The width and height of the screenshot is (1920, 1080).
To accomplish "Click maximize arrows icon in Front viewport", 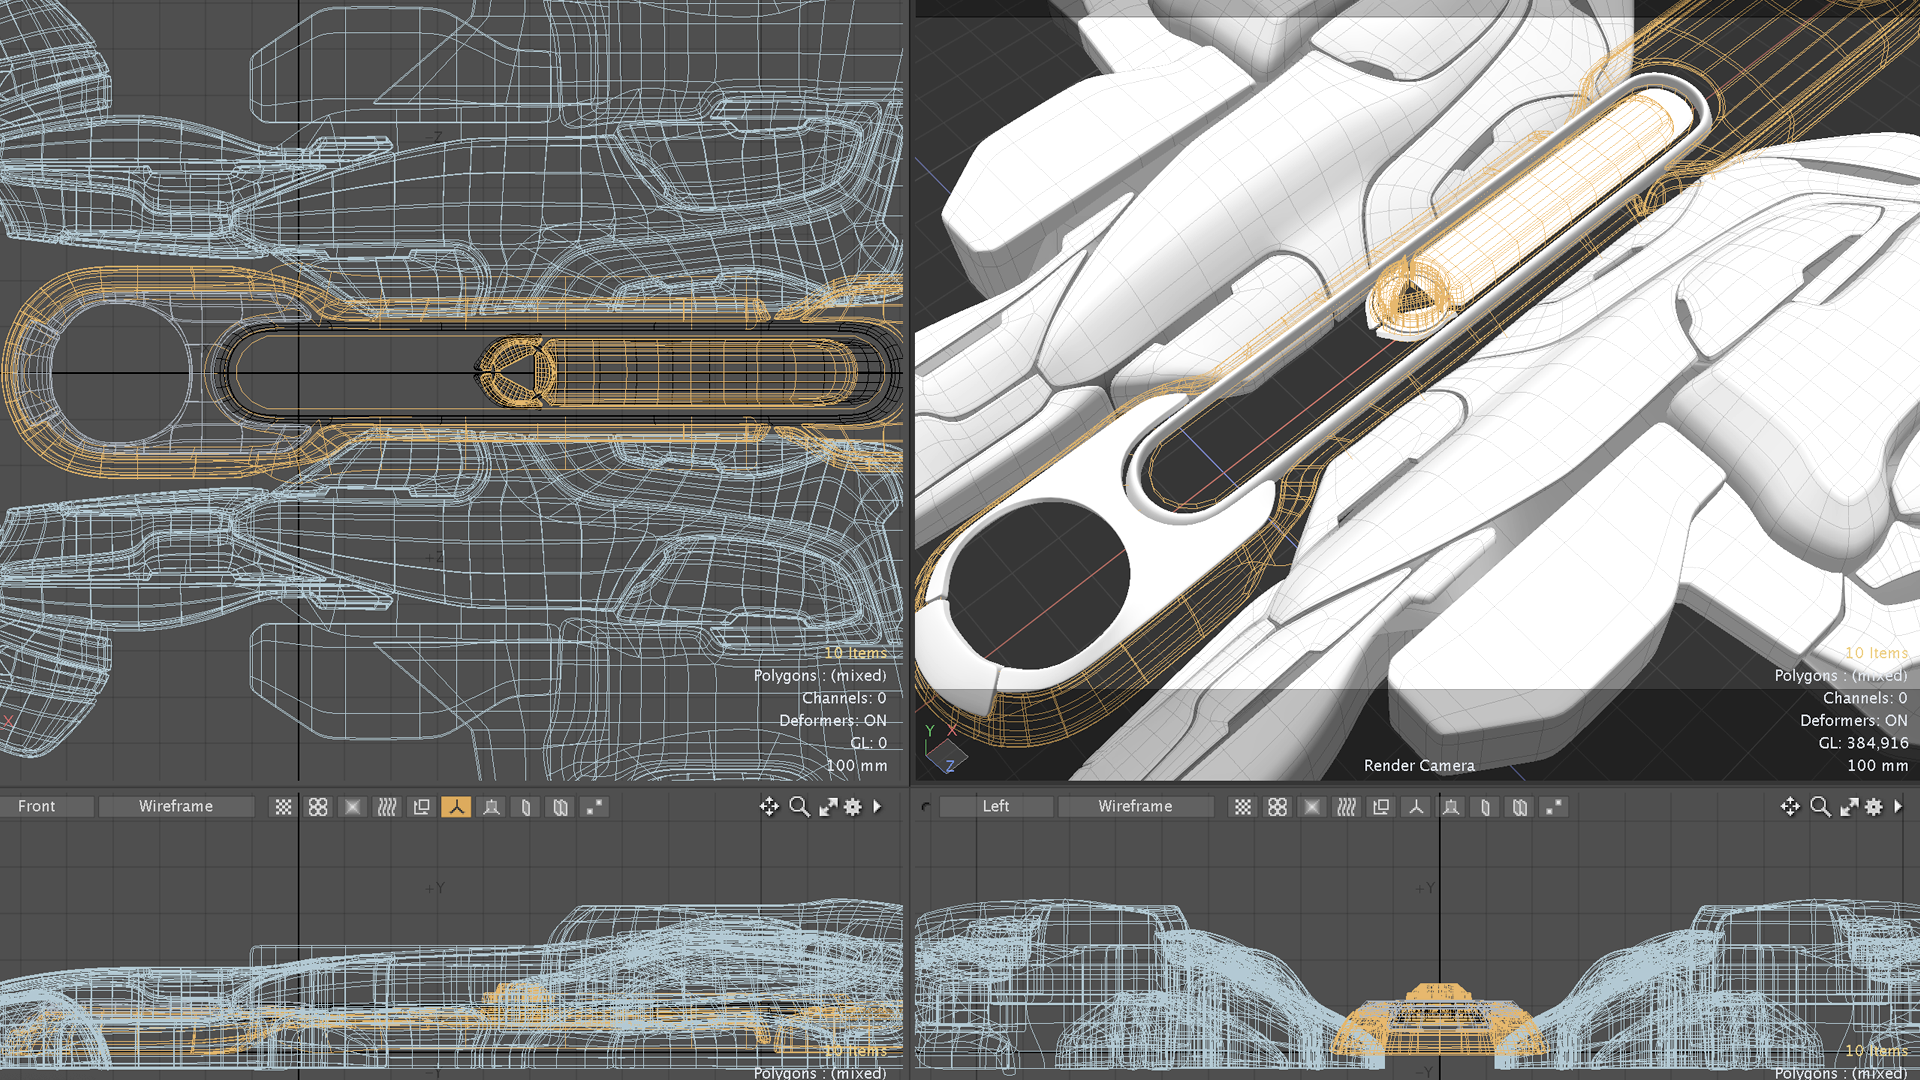I will click(x=828, y=807).
